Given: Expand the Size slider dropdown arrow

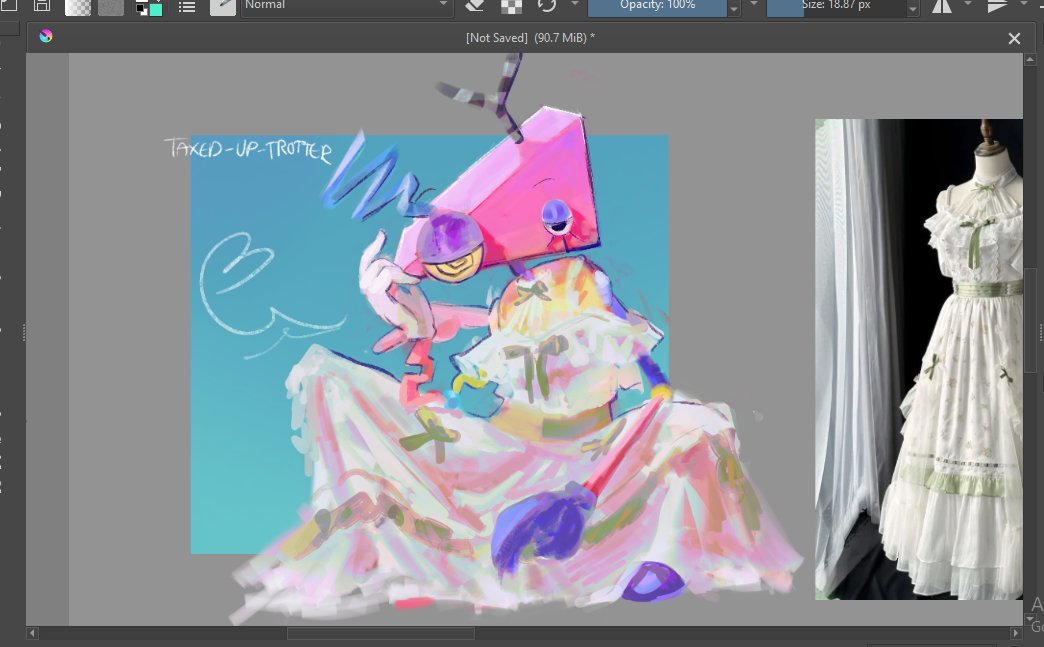Looking at the screenshot, I should coord(914,7).
